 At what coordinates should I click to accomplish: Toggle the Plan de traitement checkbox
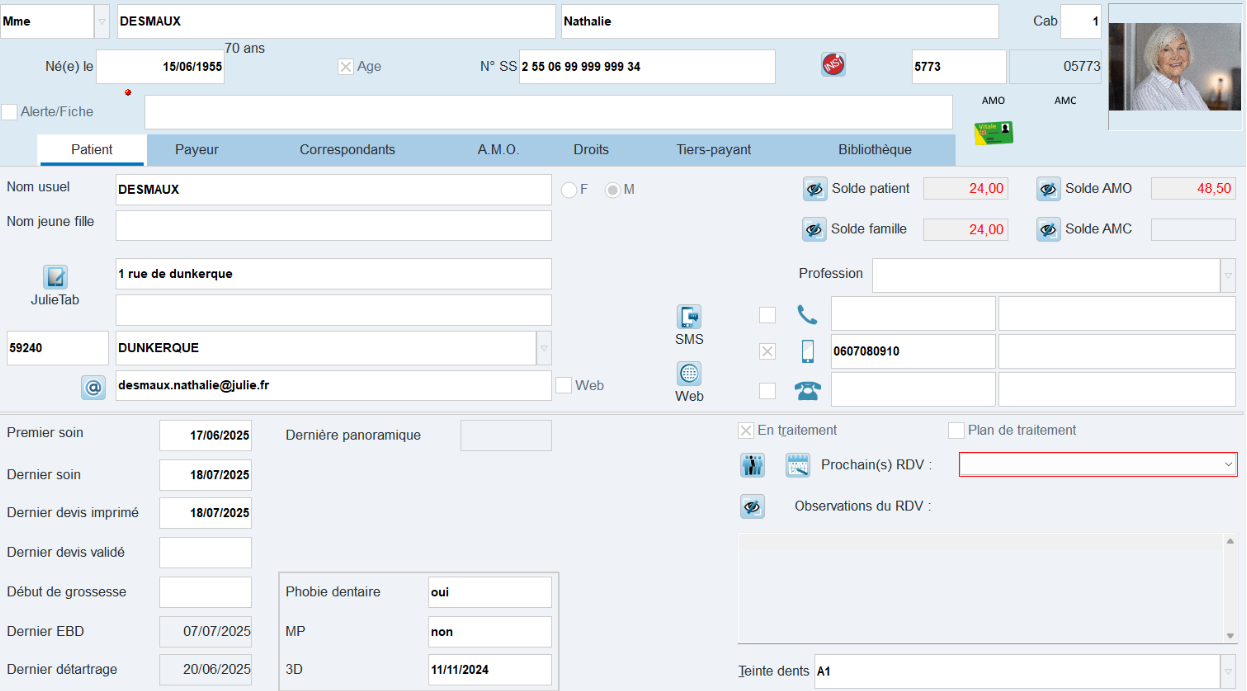pos(956,431)
